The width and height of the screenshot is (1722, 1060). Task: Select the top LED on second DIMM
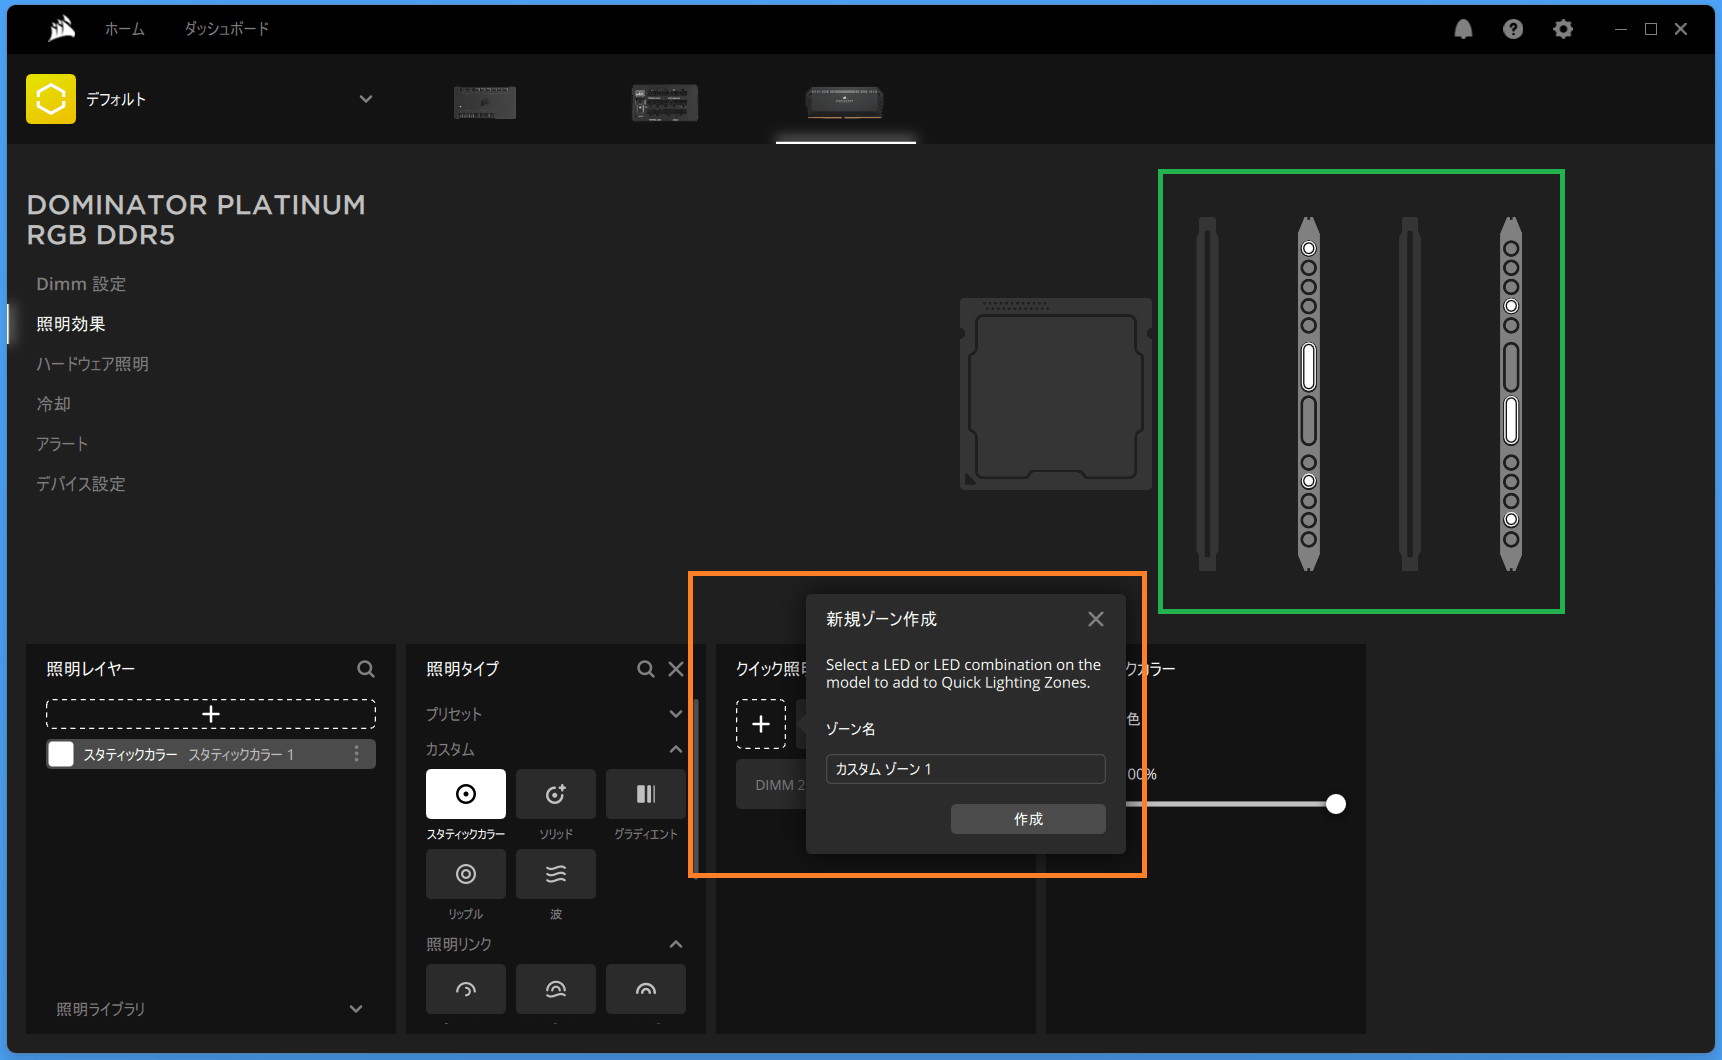(1308, 248)
